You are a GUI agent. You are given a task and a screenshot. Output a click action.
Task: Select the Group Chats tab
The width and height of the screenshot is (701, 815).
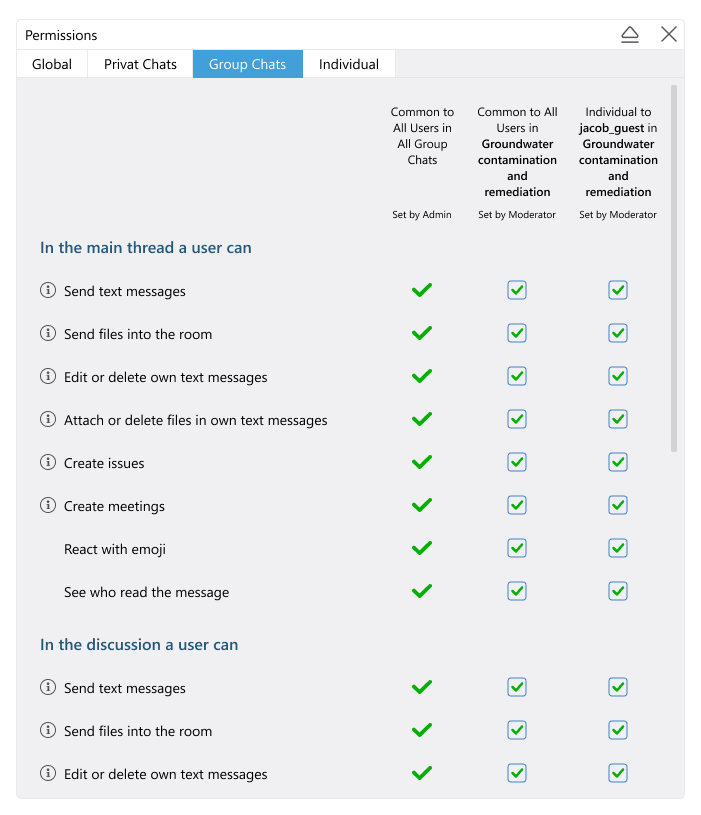(247, 65)
